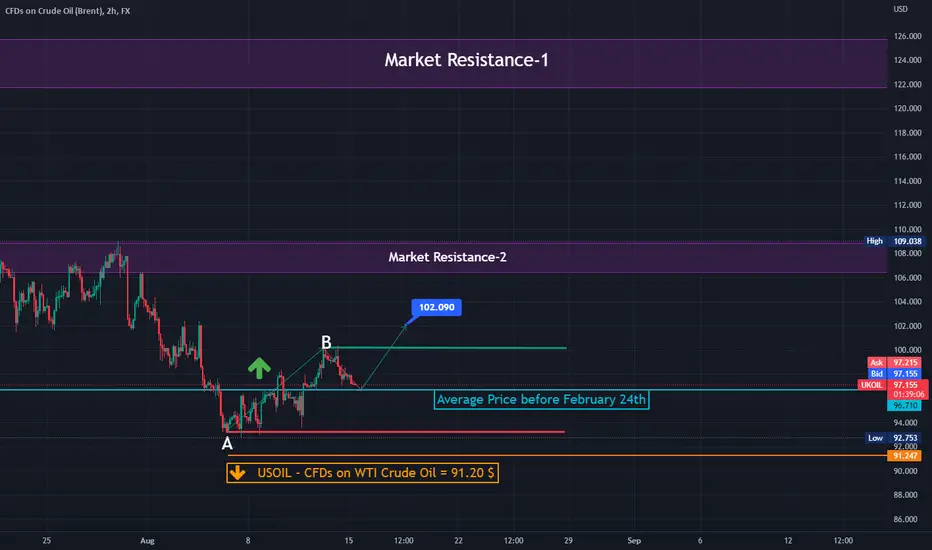
Task: Click the orange 91.247 price tag
Action: point(904,455)
